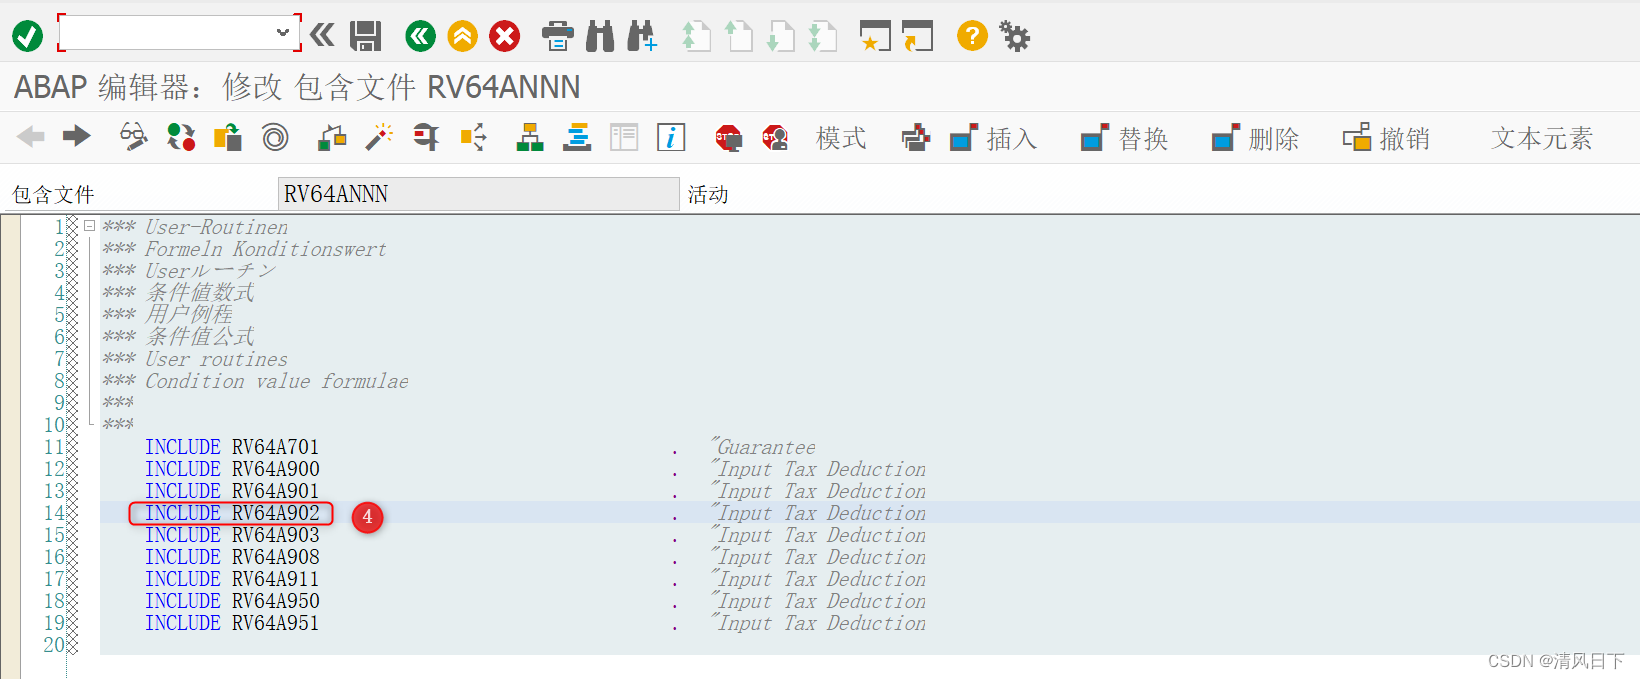Open layout customization gear icon
Screen dimensions: 1640x679
click(1015, 37)
